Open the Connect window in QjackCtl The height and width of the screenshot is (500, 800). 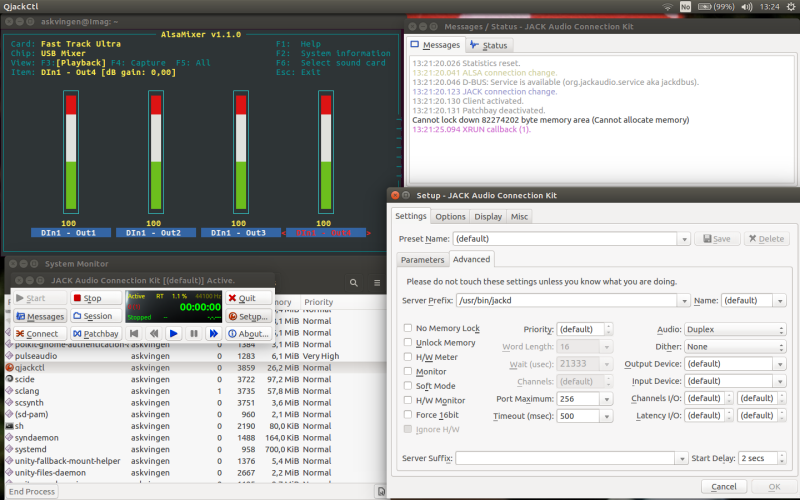(39, 333)
